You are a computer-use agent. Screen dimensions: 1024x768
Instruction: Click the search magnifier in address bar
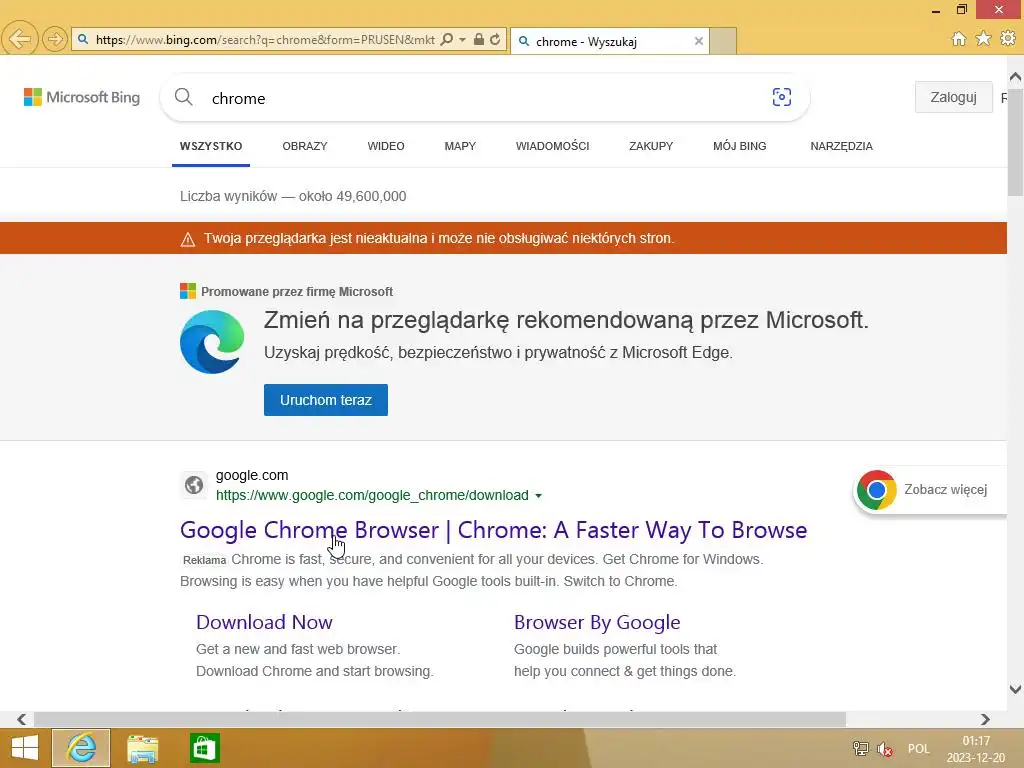(447, 40)
